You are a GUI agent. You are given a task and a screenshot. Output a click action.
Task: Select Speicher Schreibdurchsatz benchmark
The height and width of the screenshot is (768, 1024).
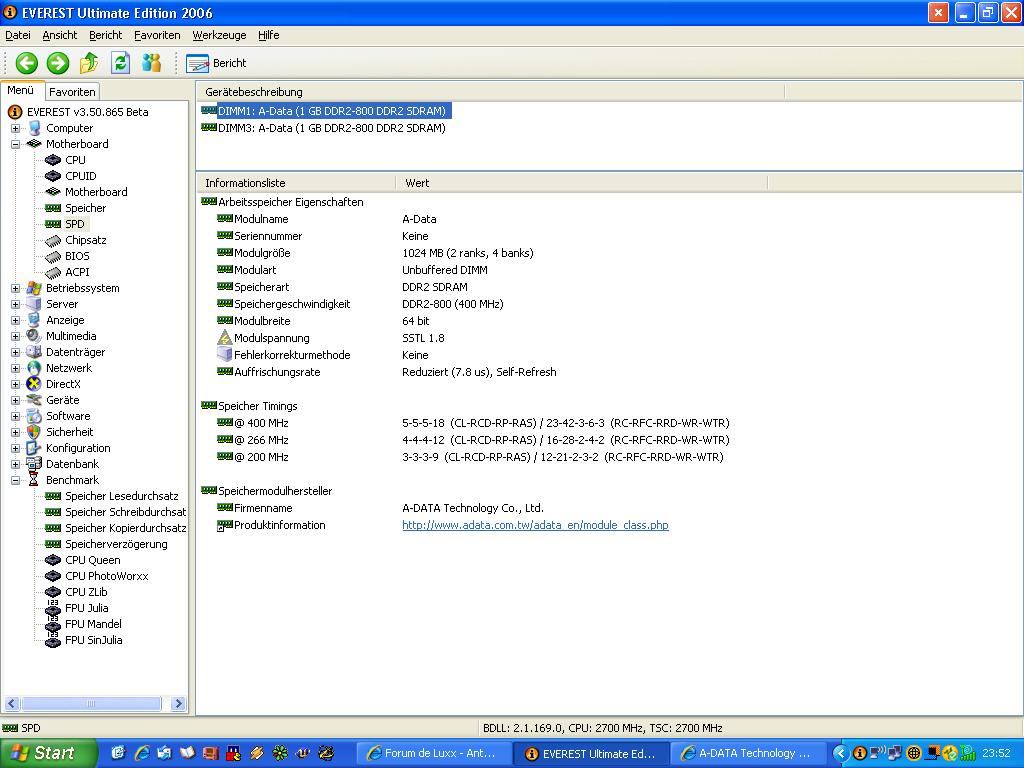[x=125, y=512]
